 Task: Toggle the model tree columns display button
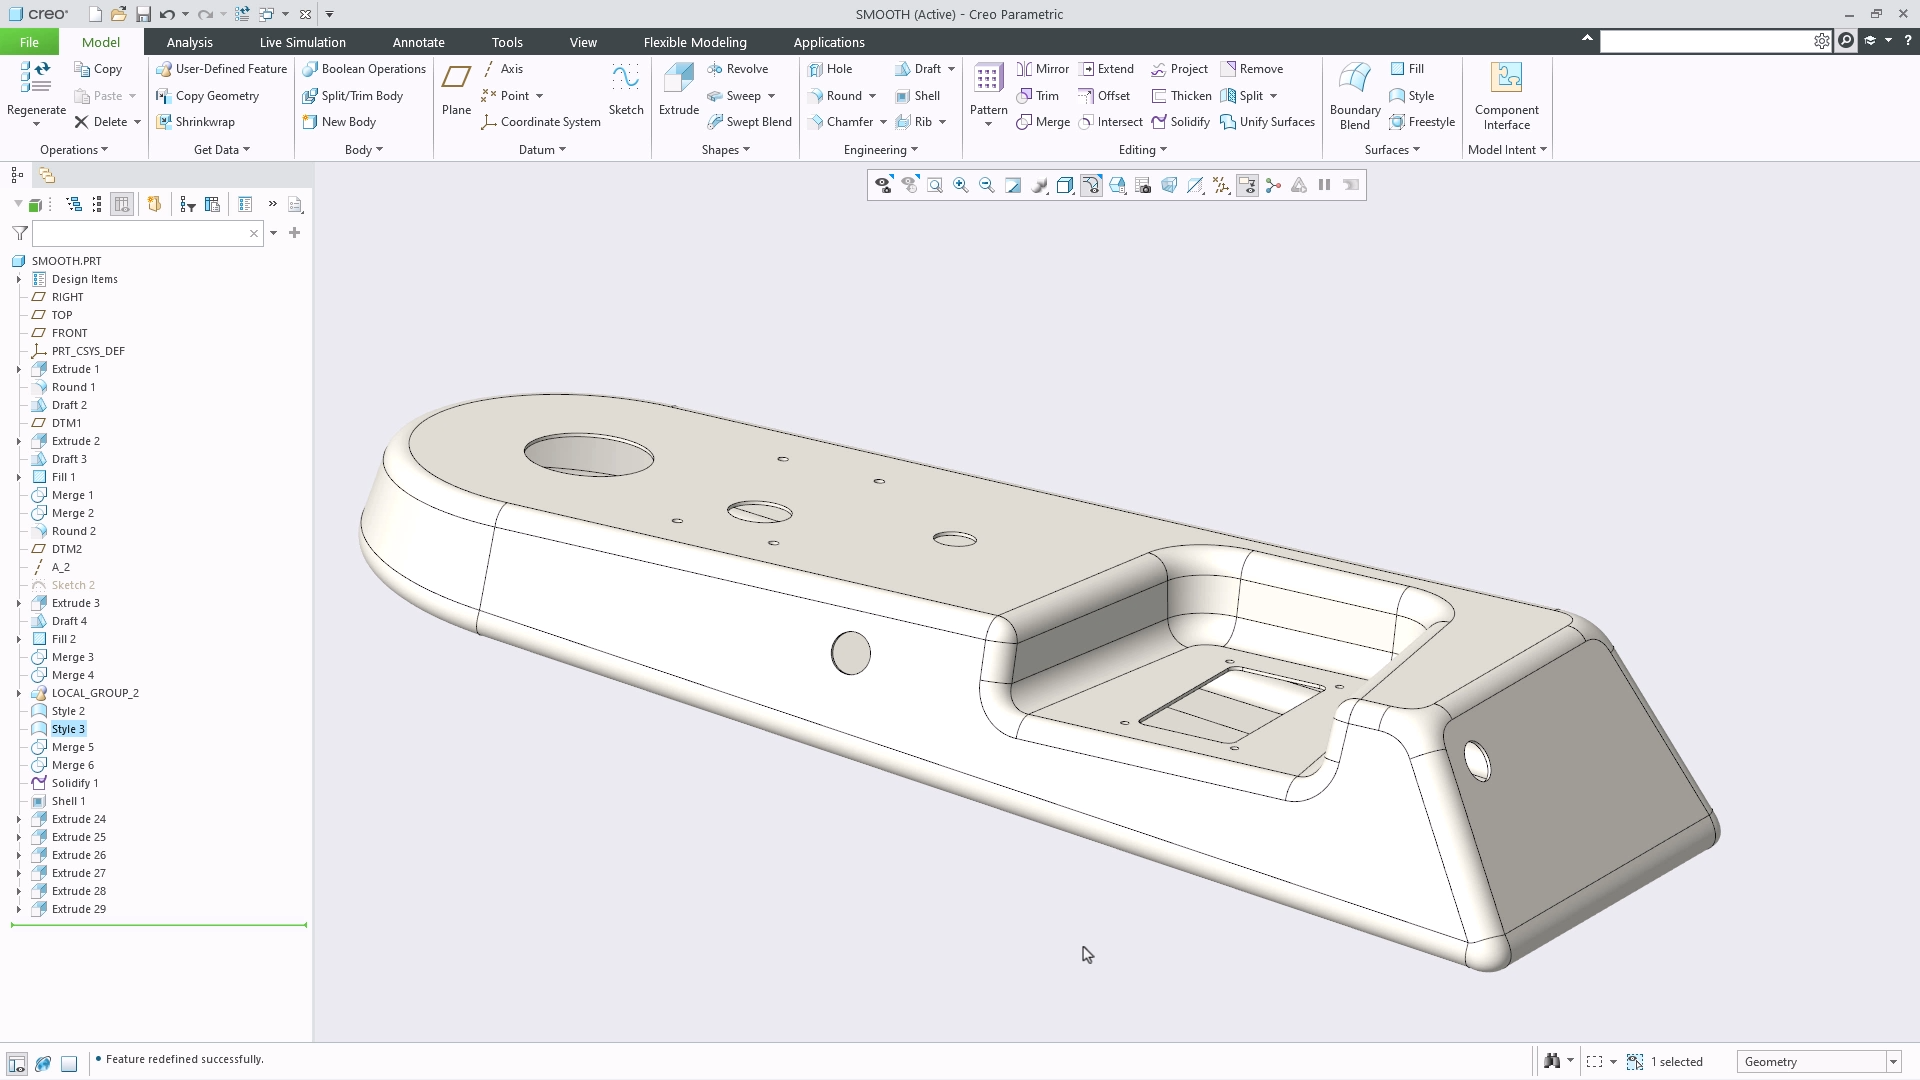[121, 204]
